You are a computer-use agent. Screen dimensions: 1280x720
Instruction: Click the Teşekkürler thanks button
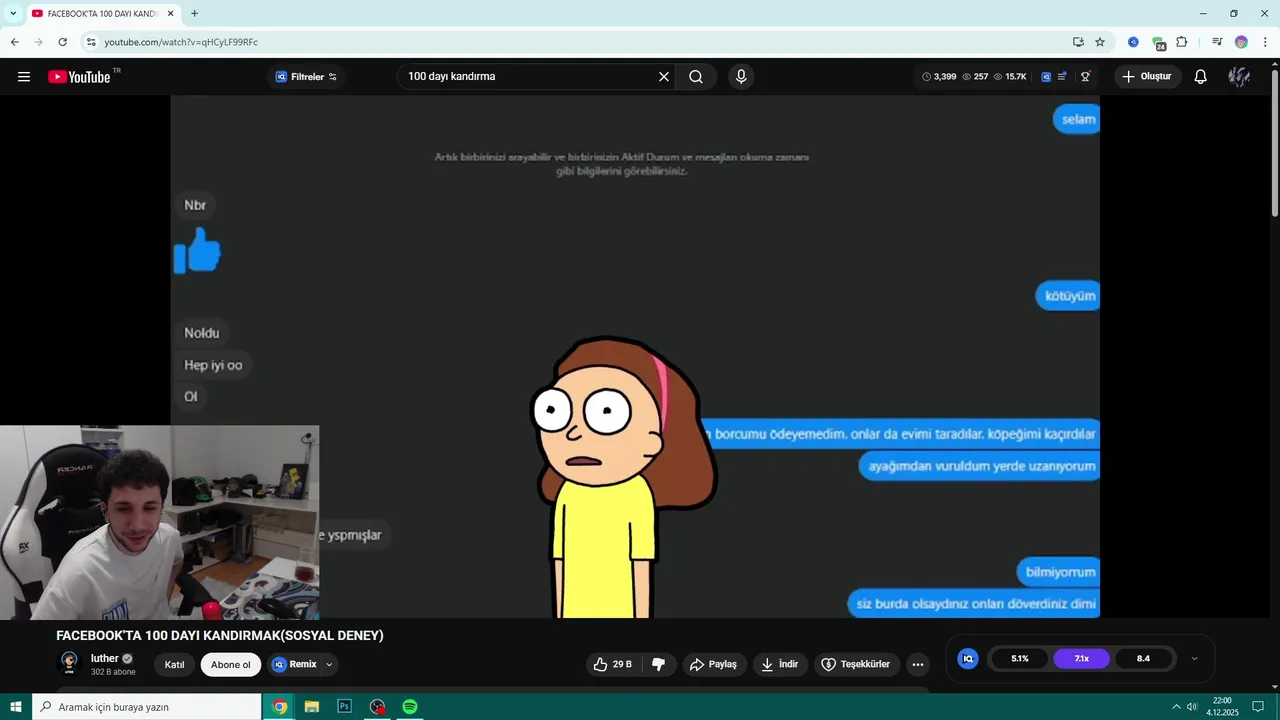855,664
